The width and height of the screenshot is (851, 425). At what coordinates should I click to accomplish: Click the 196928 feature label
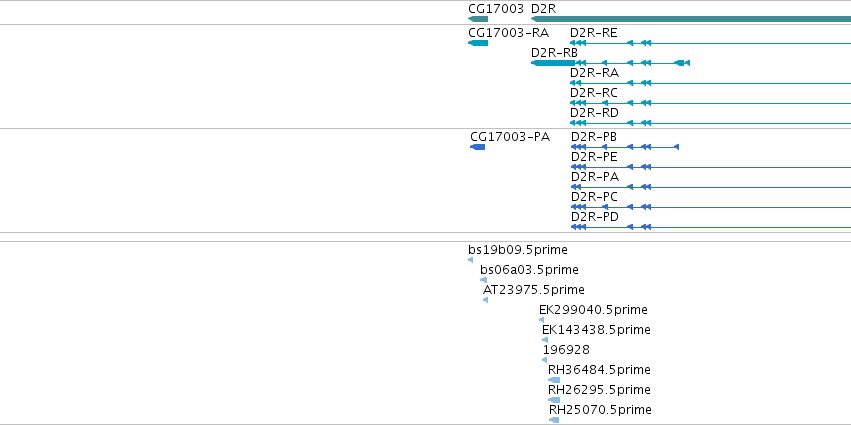point(566,350)
